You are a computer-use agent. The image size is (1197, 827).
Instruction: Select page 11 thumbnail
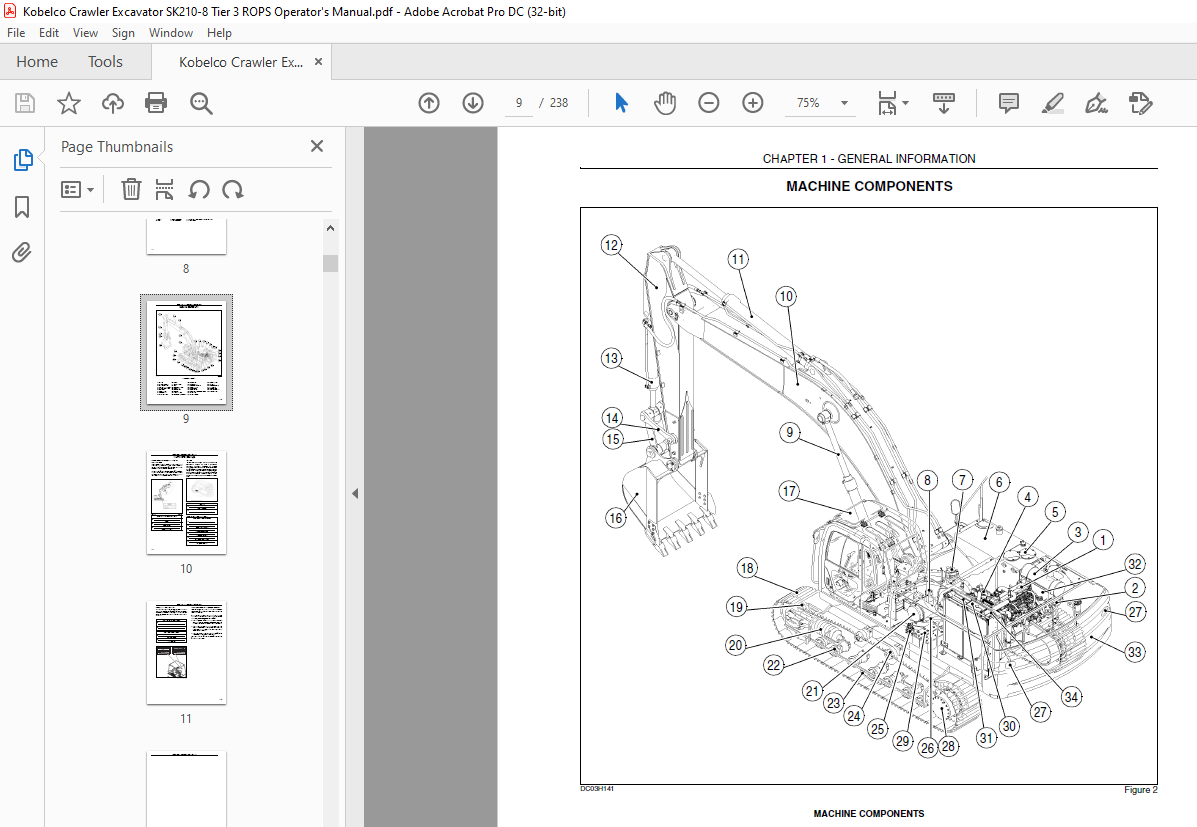(x=186, y=652)
